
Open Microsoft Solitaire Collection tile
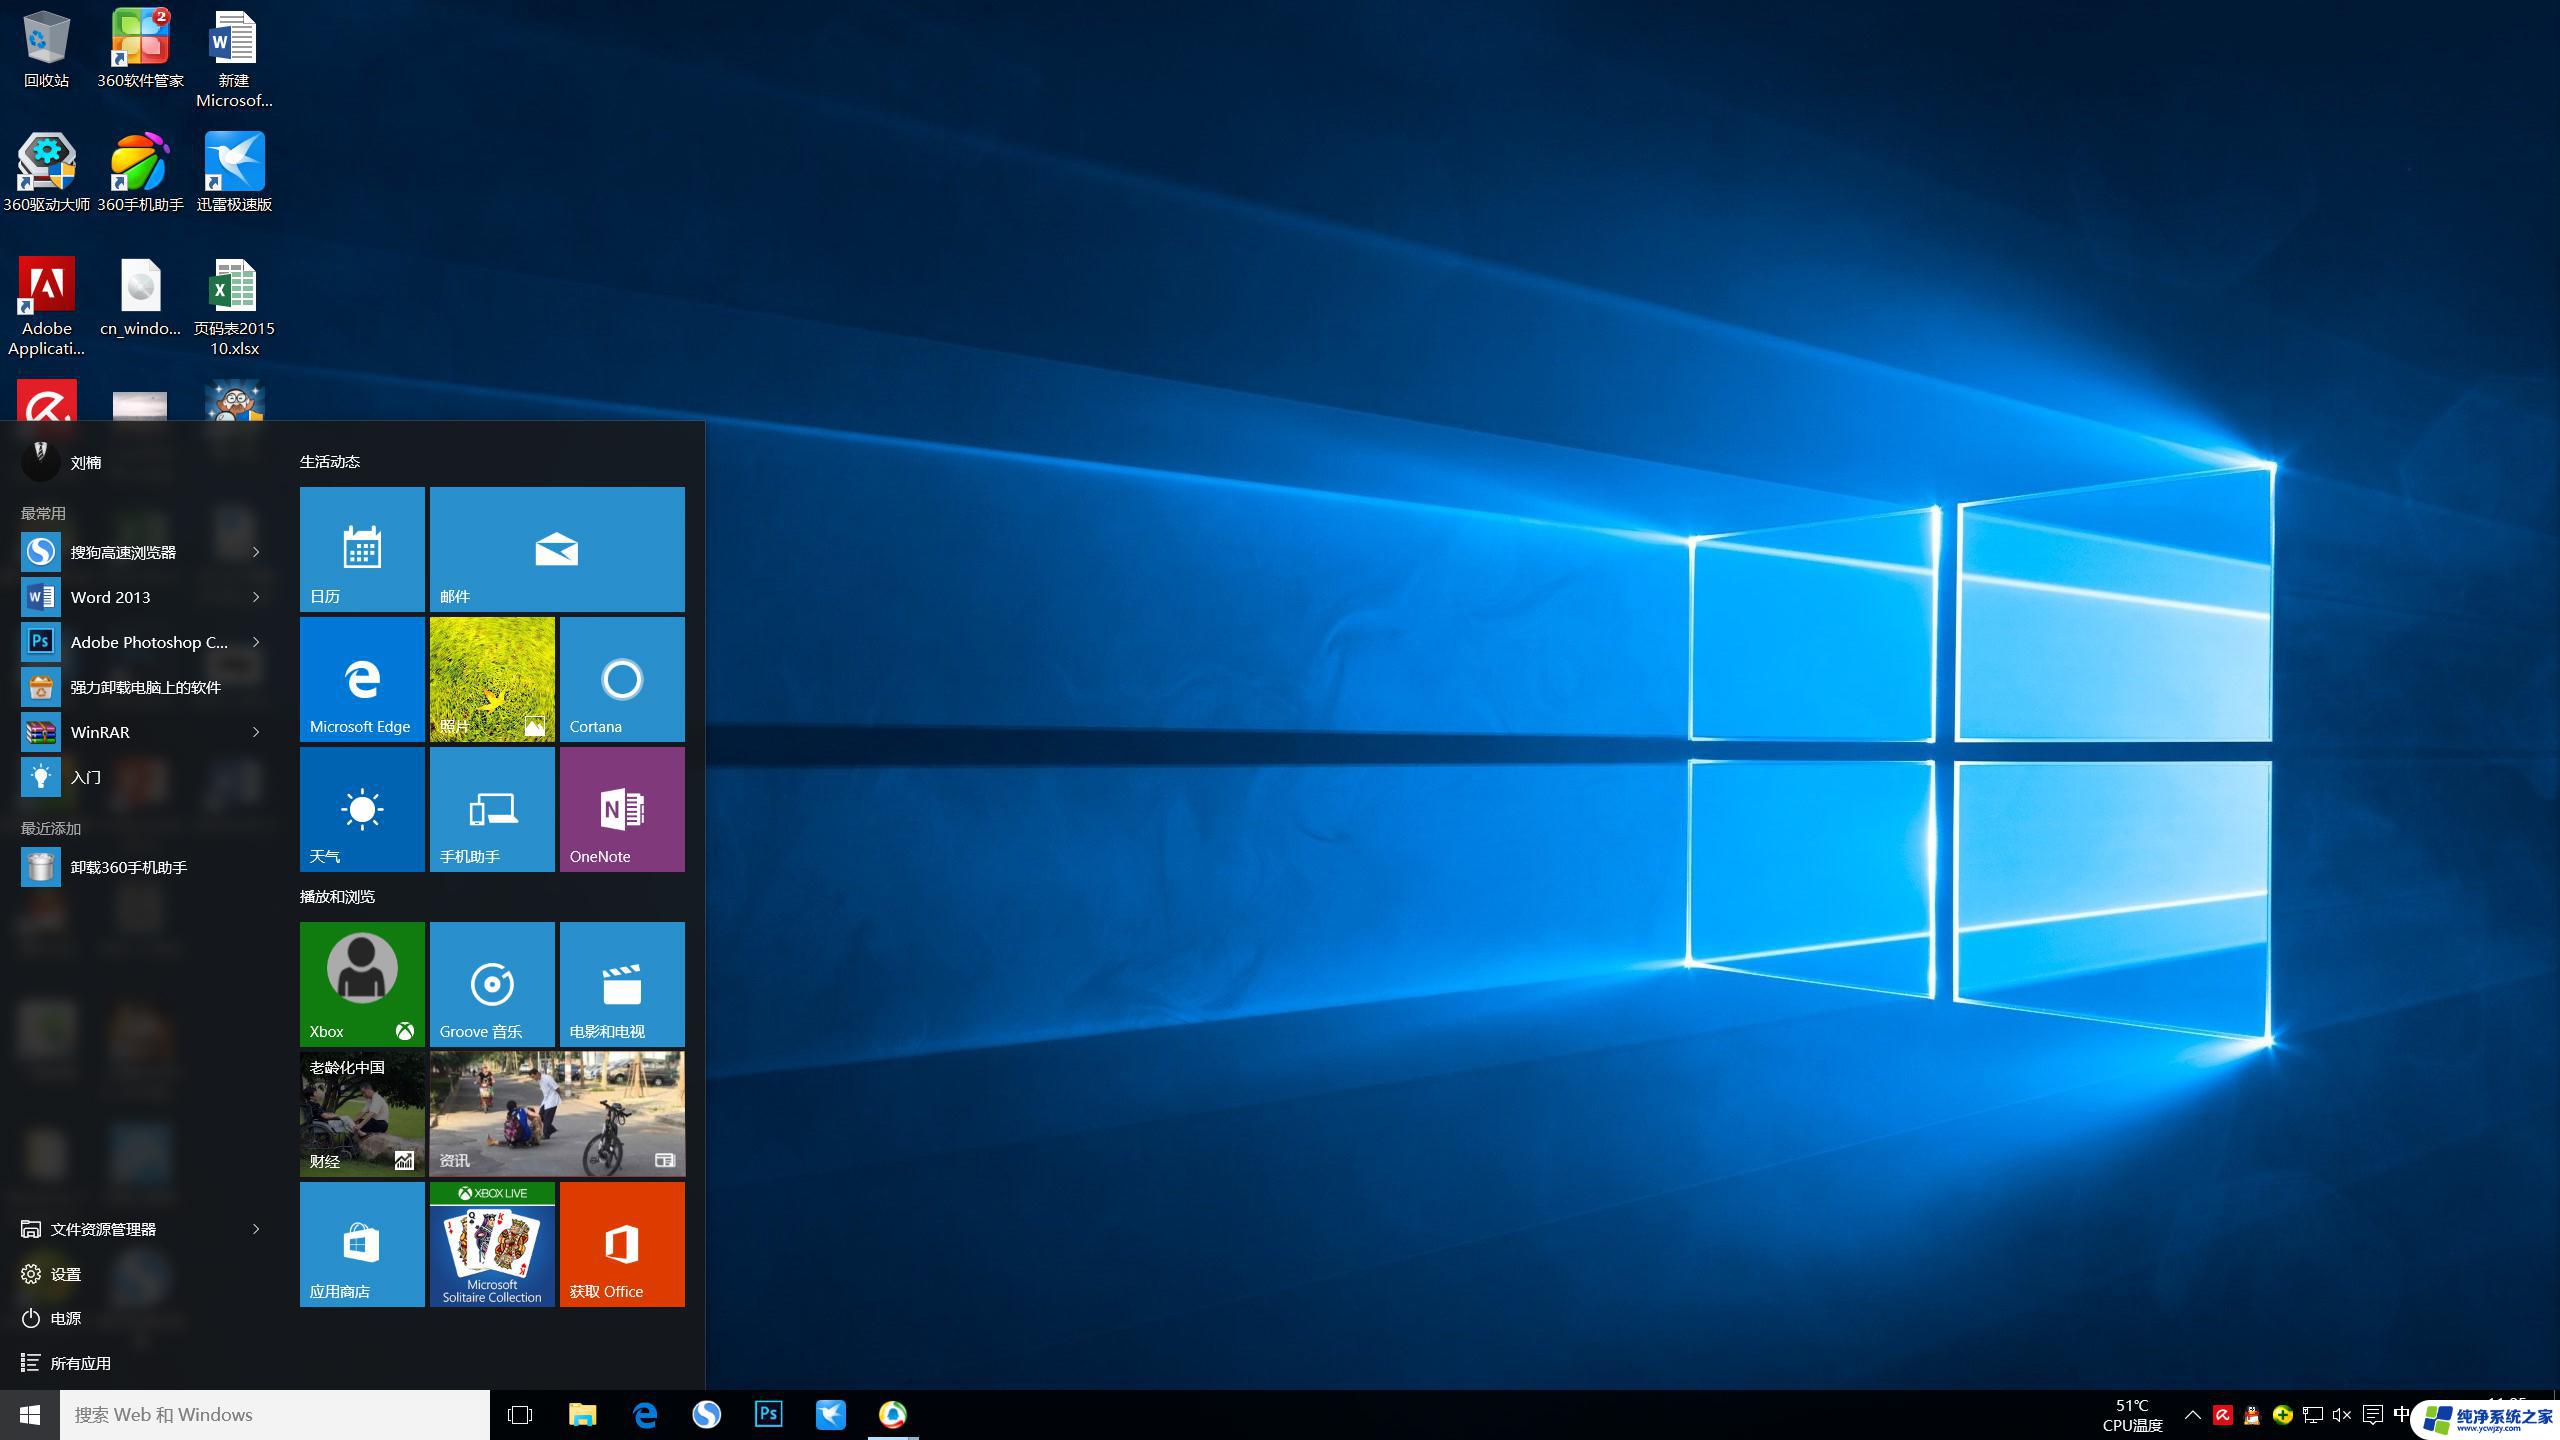[x=491, y=1243]
